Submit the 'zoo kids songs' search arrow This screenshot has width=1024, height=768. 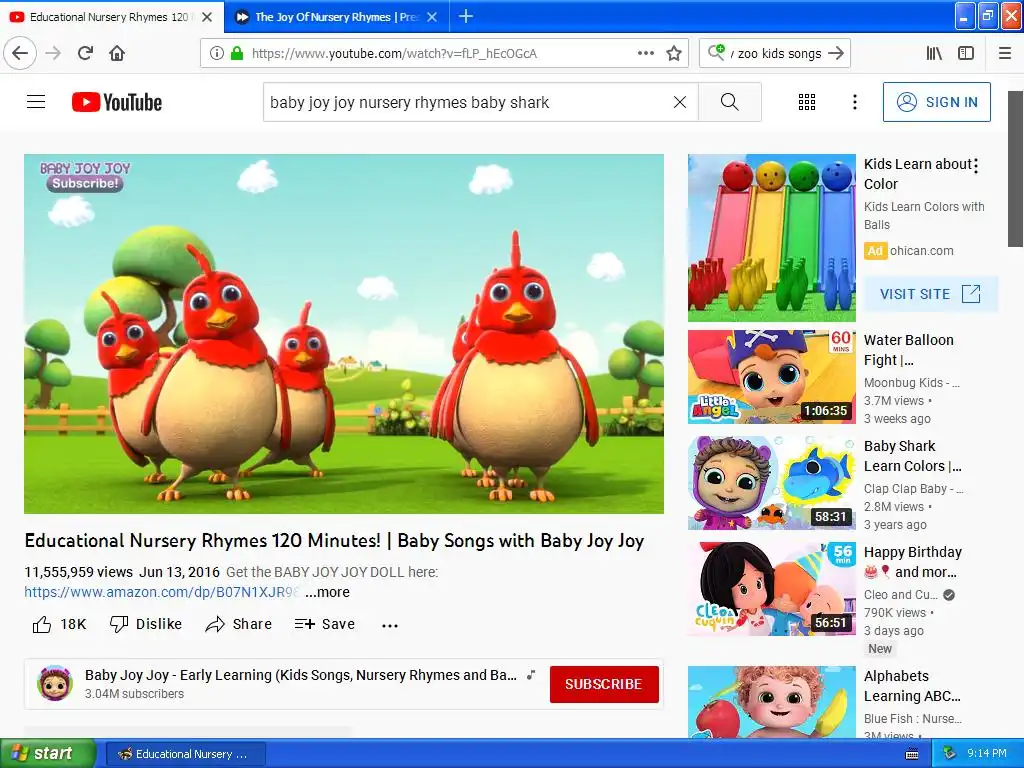pyautogui.click(x=836, y=53)
